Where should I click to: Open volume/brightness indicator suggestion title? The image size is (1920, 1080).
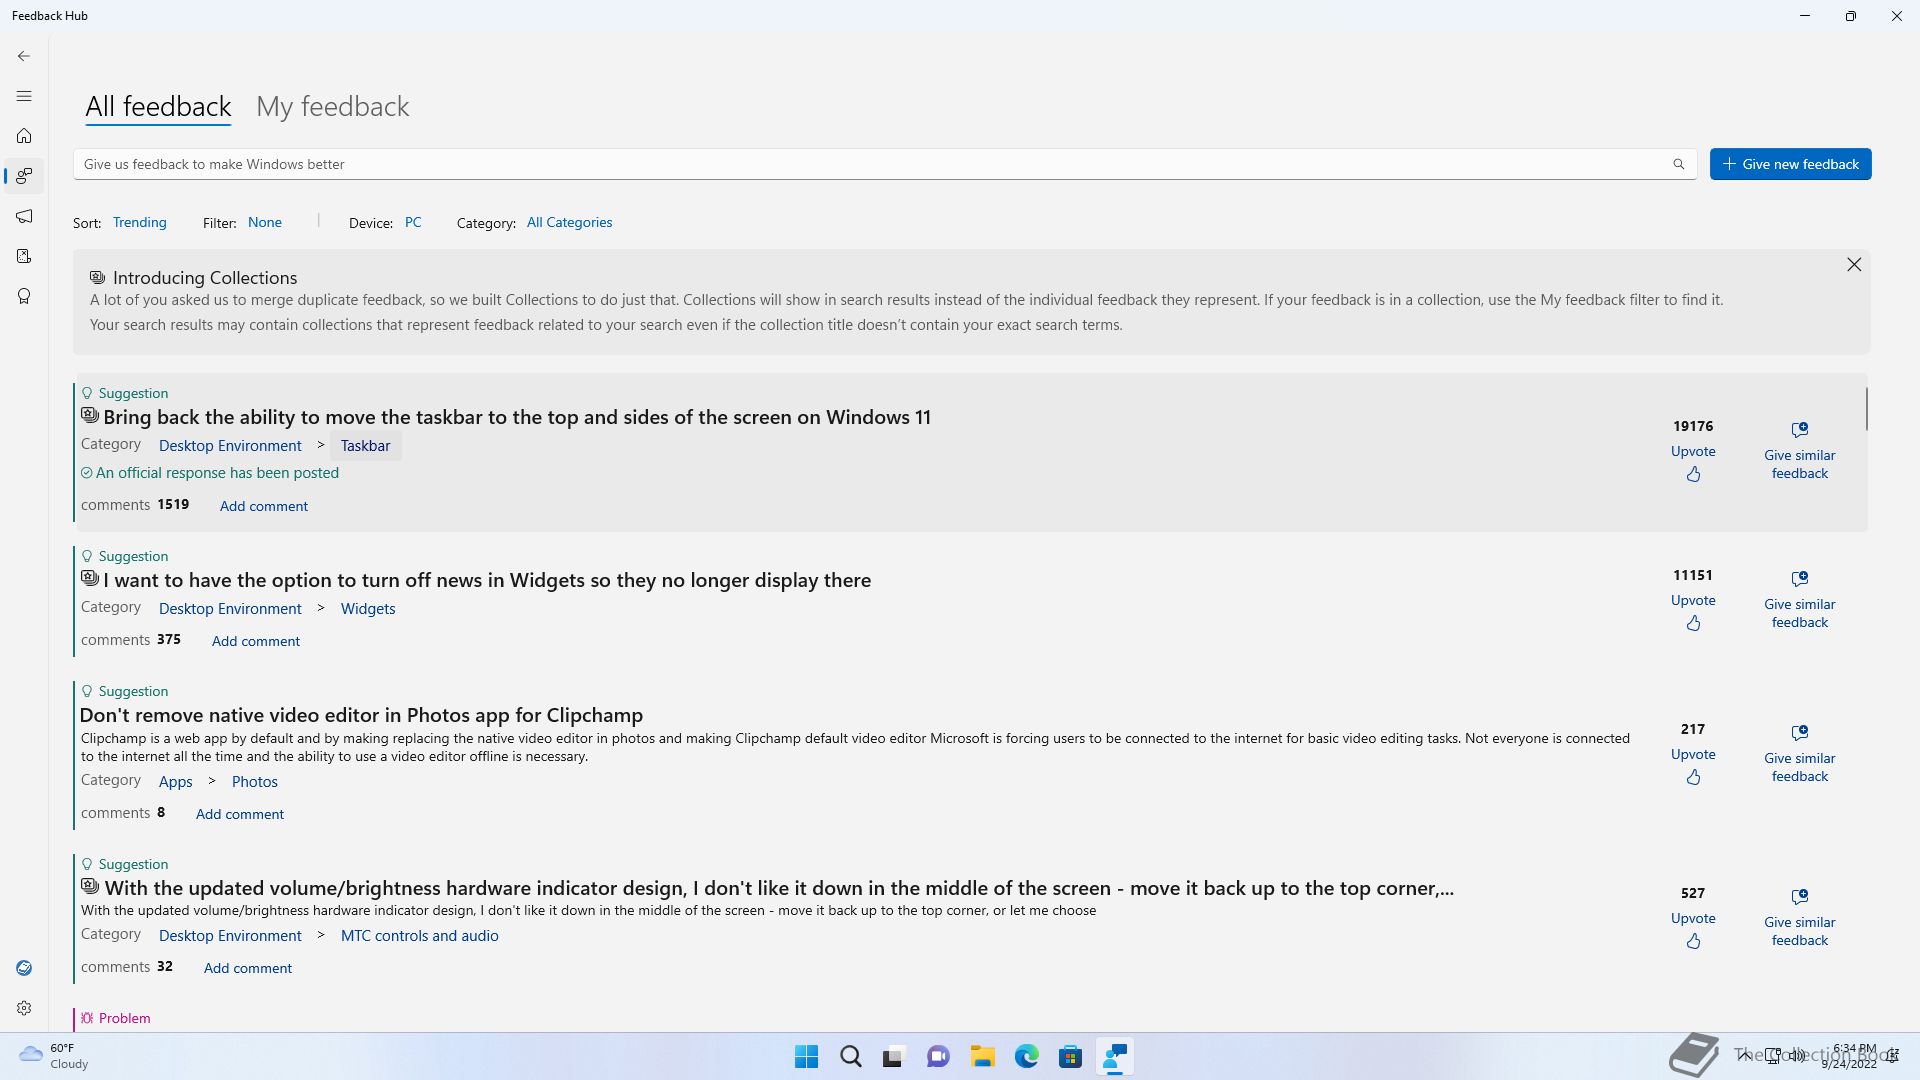[779, 888]
